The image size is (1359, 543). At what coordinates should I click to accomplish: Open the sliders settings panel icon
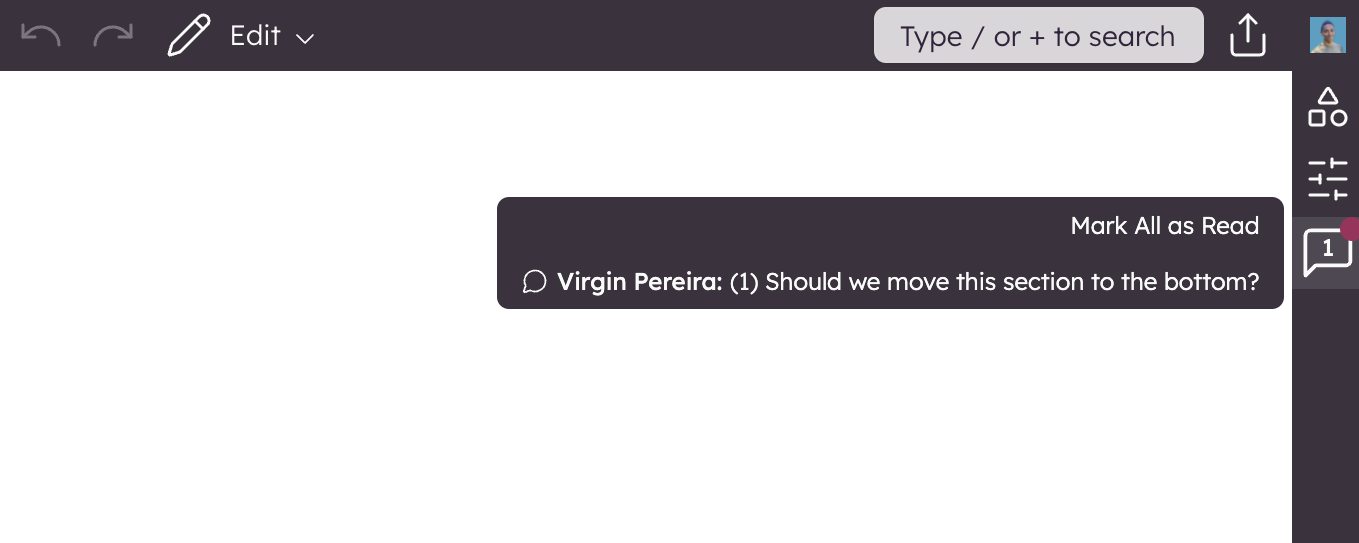point(1327,179)
